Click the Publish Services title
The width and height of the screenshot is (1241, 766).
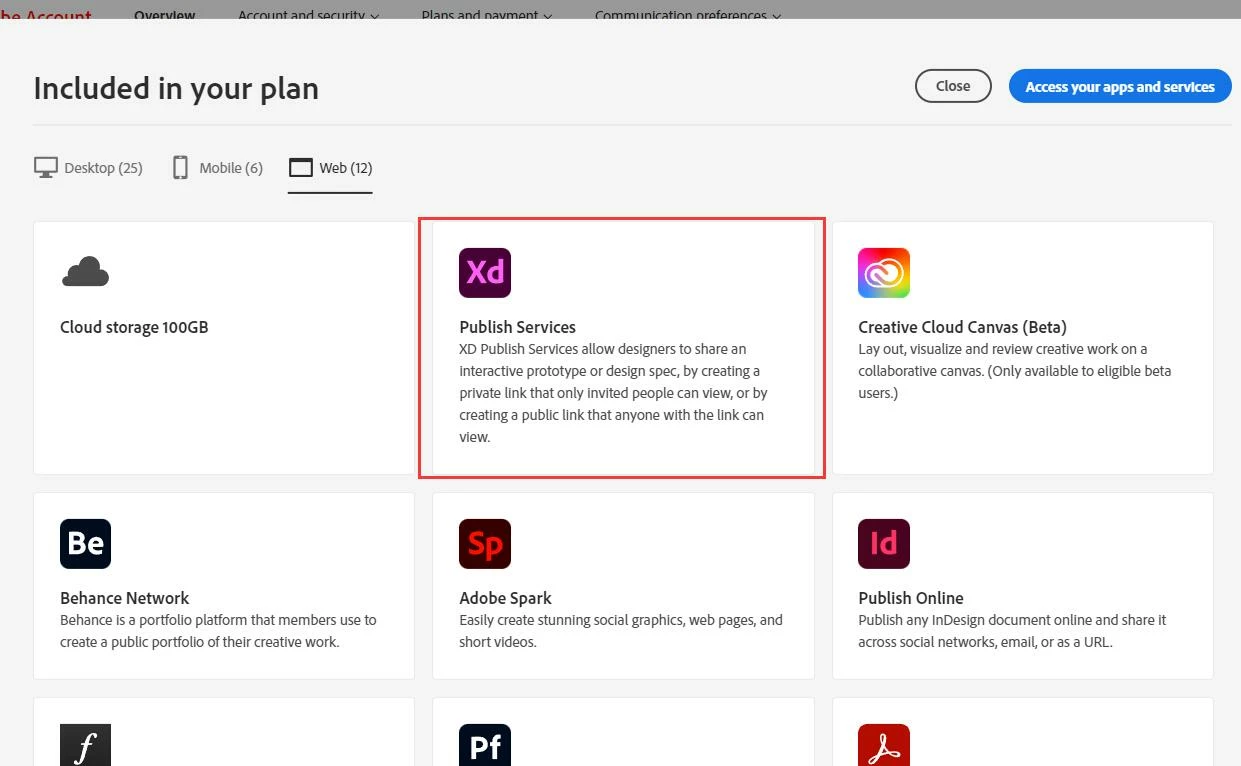tap(517, 327)
